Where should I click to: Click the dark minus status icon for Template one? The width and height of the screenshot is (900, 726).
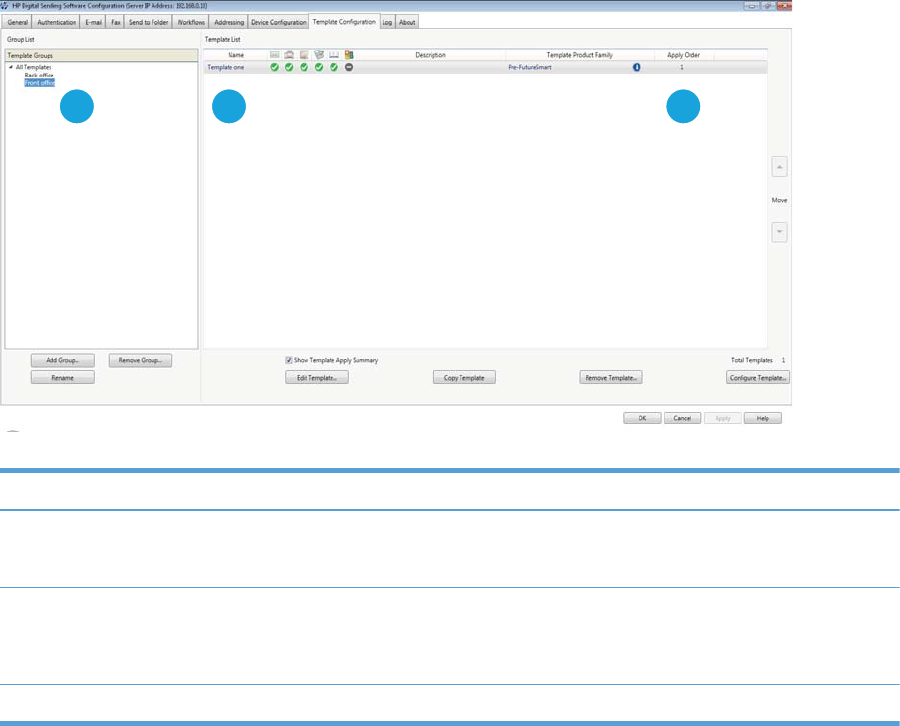click(349, 67)
